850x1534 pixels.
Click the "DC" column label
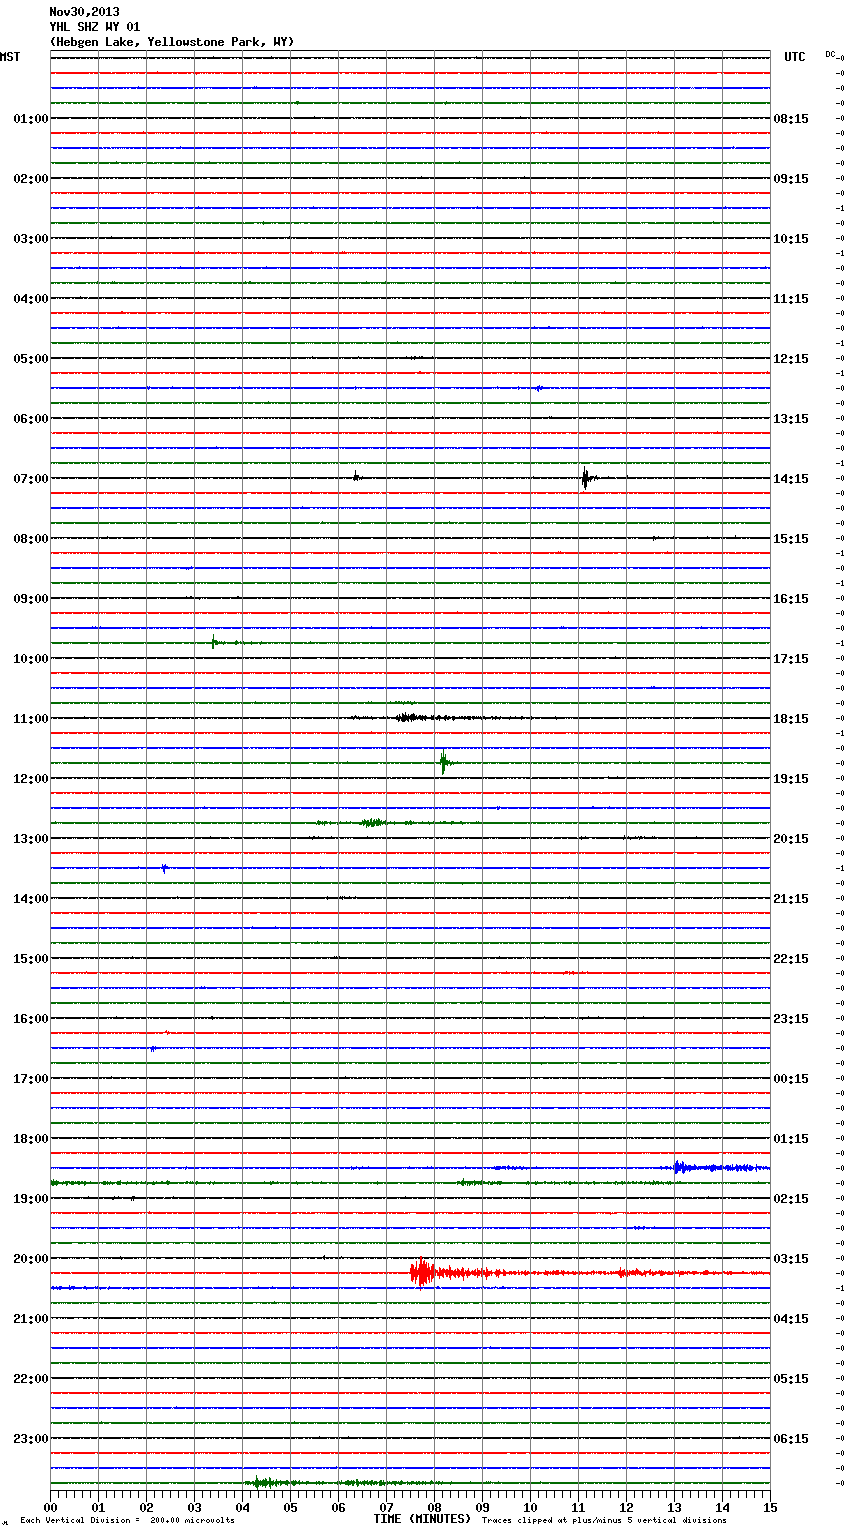(830, 54)
